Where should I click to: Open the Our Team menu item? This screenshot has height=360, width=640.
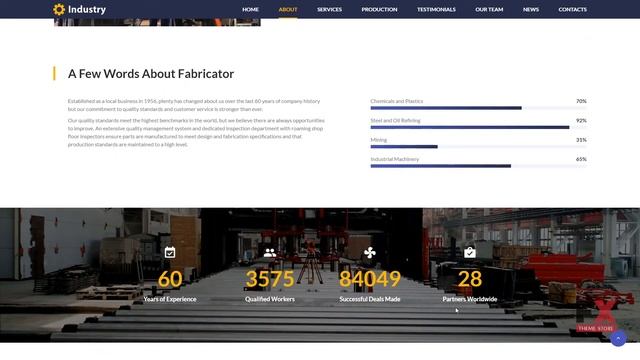489,9
